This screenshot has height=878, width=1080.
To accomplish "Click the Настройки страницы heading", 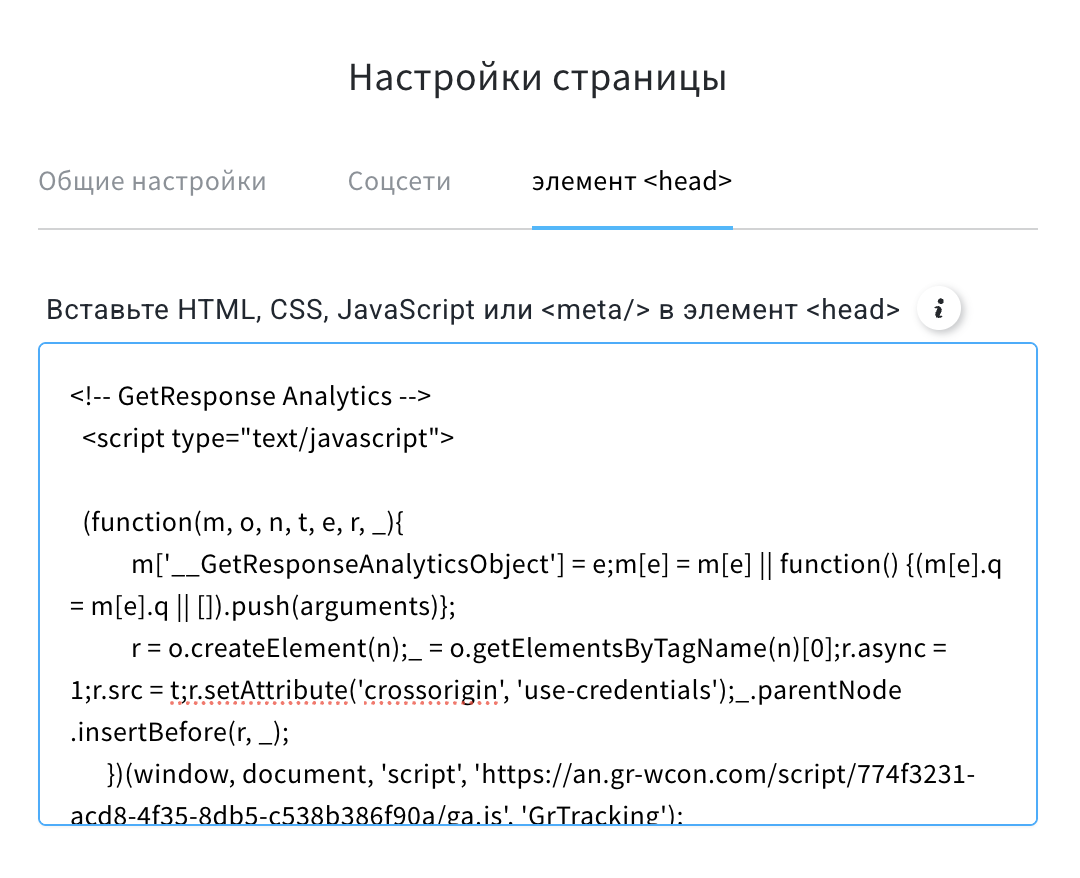I will tap(538, 77).
